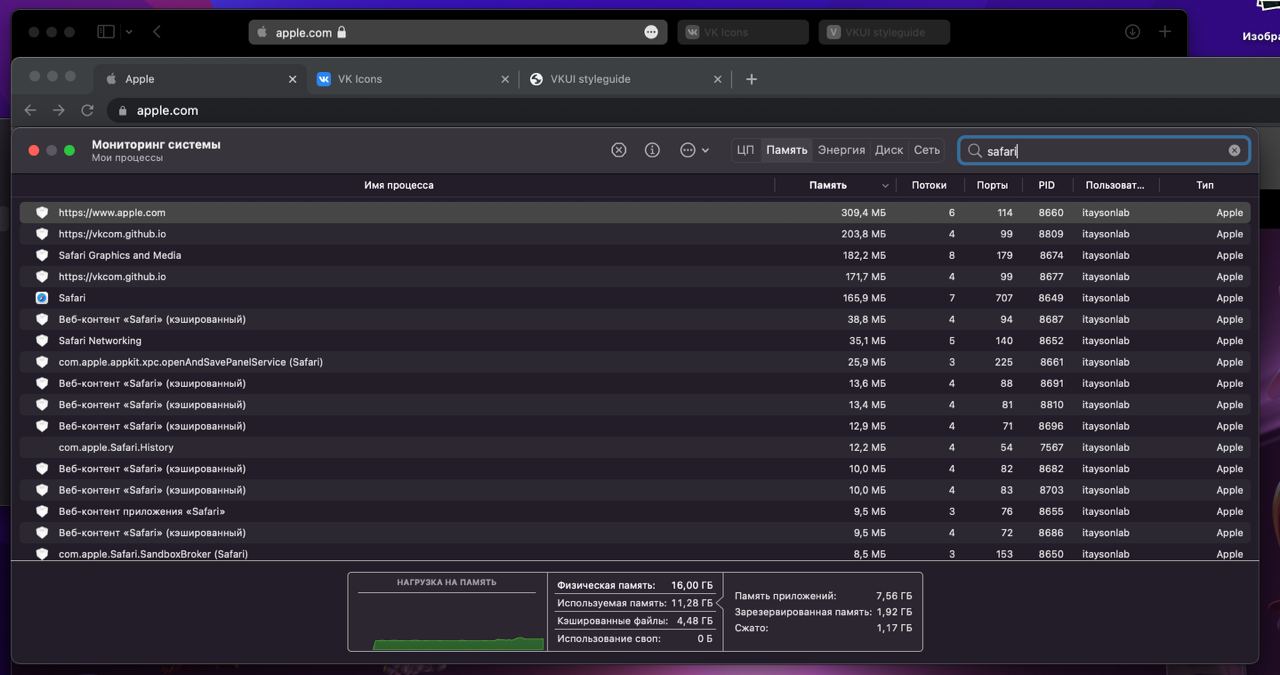Viewport: 1280px width, 675px height.
Task: Focus the safari search field in Мониторинг системы
Action: pyautogui.click(x=1104, y=151)
